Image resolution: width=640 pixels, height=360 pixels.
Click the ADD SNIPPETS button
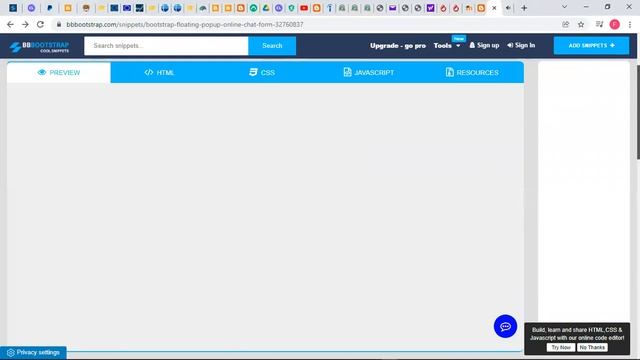591,46
